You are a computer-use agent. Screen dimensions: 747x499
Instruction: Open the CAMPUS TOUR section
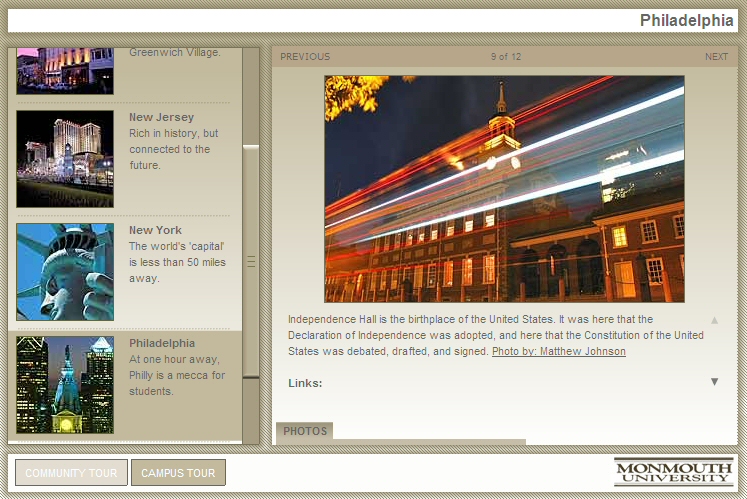[178, 473]
